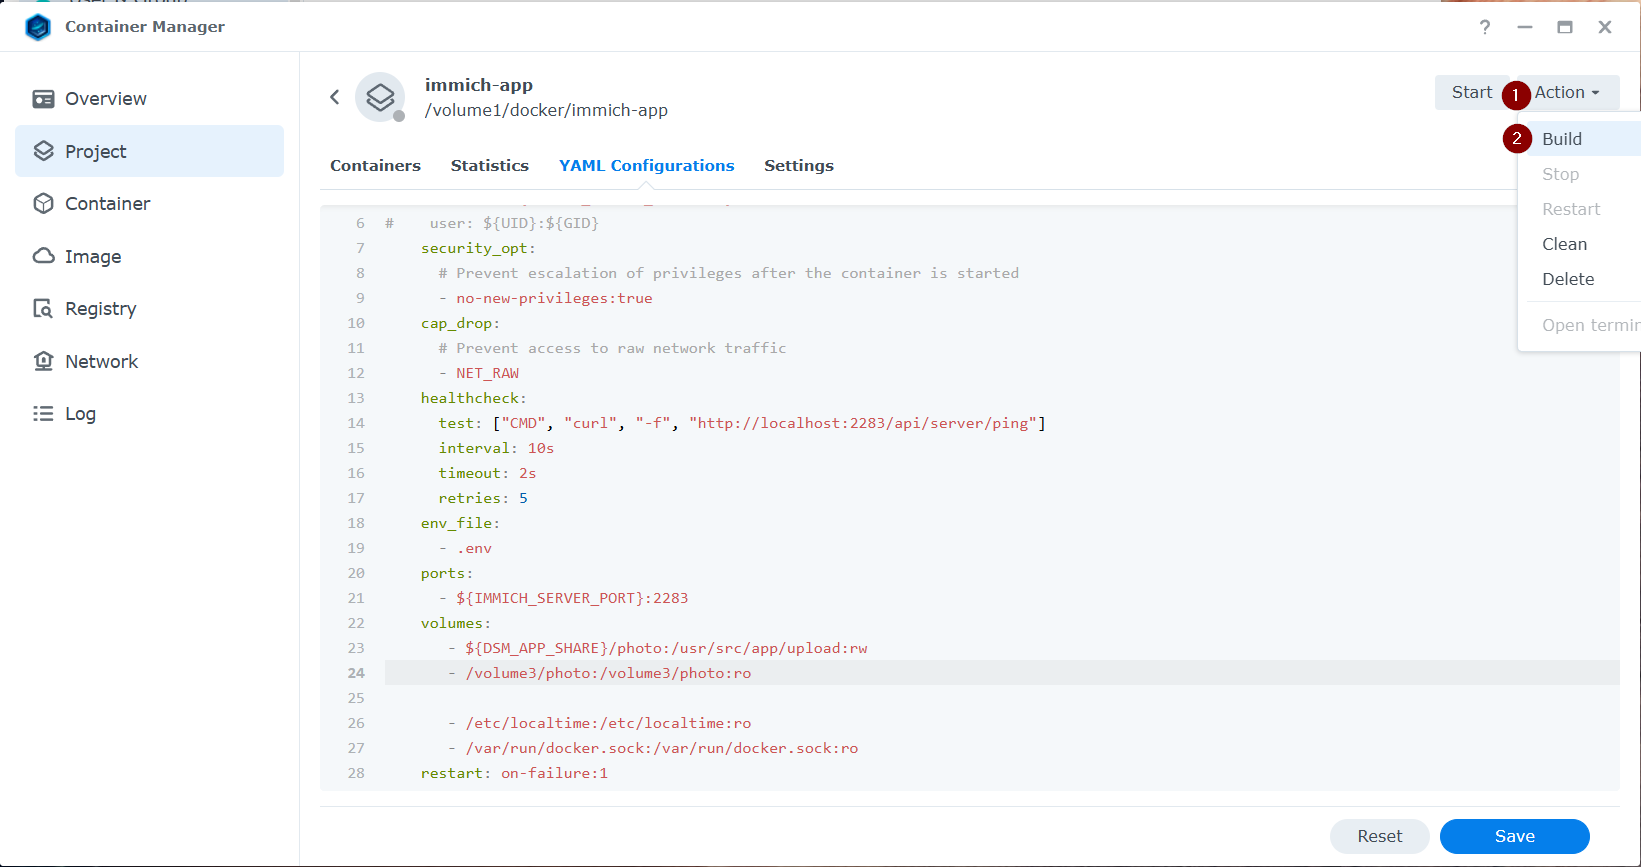
Task: Switch to the Settings tab
Action: (799, 166)
